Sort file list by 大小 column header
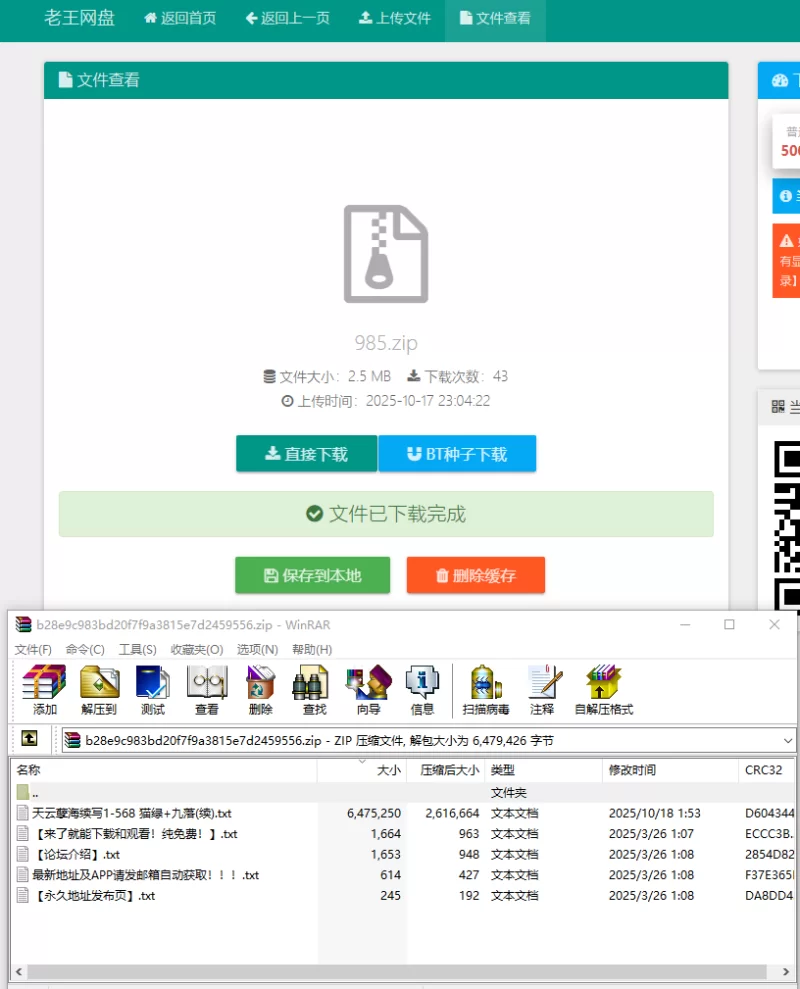 (388, 770)
